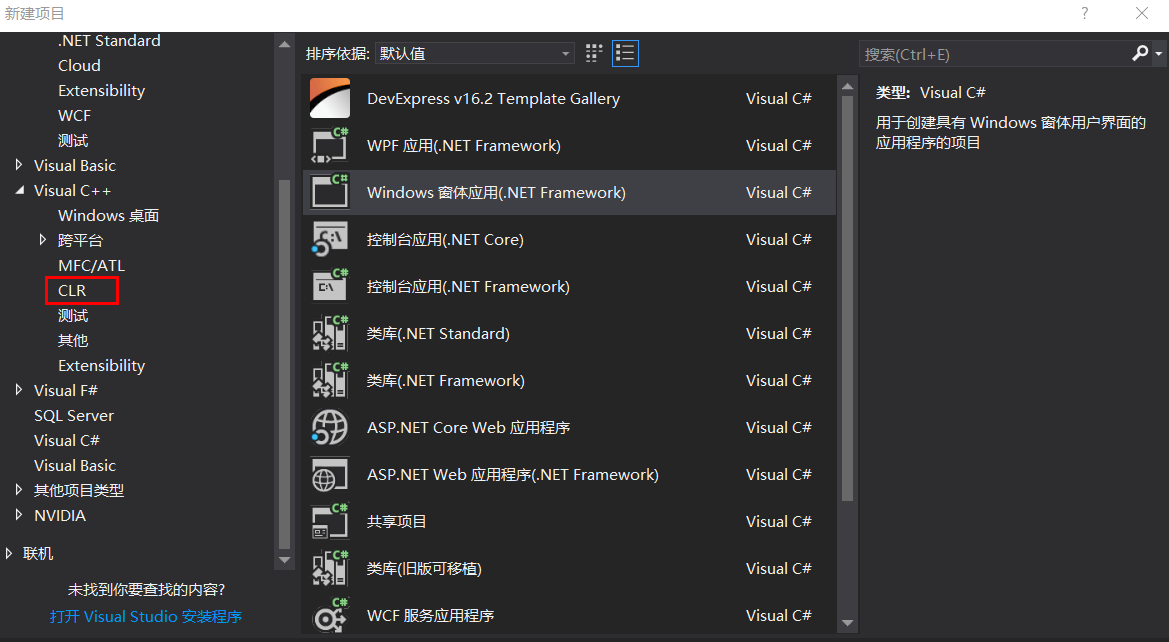1169x642 pixels.
Task: Close the 新建项目 dialog
Action: click(x=1141, y=13)
